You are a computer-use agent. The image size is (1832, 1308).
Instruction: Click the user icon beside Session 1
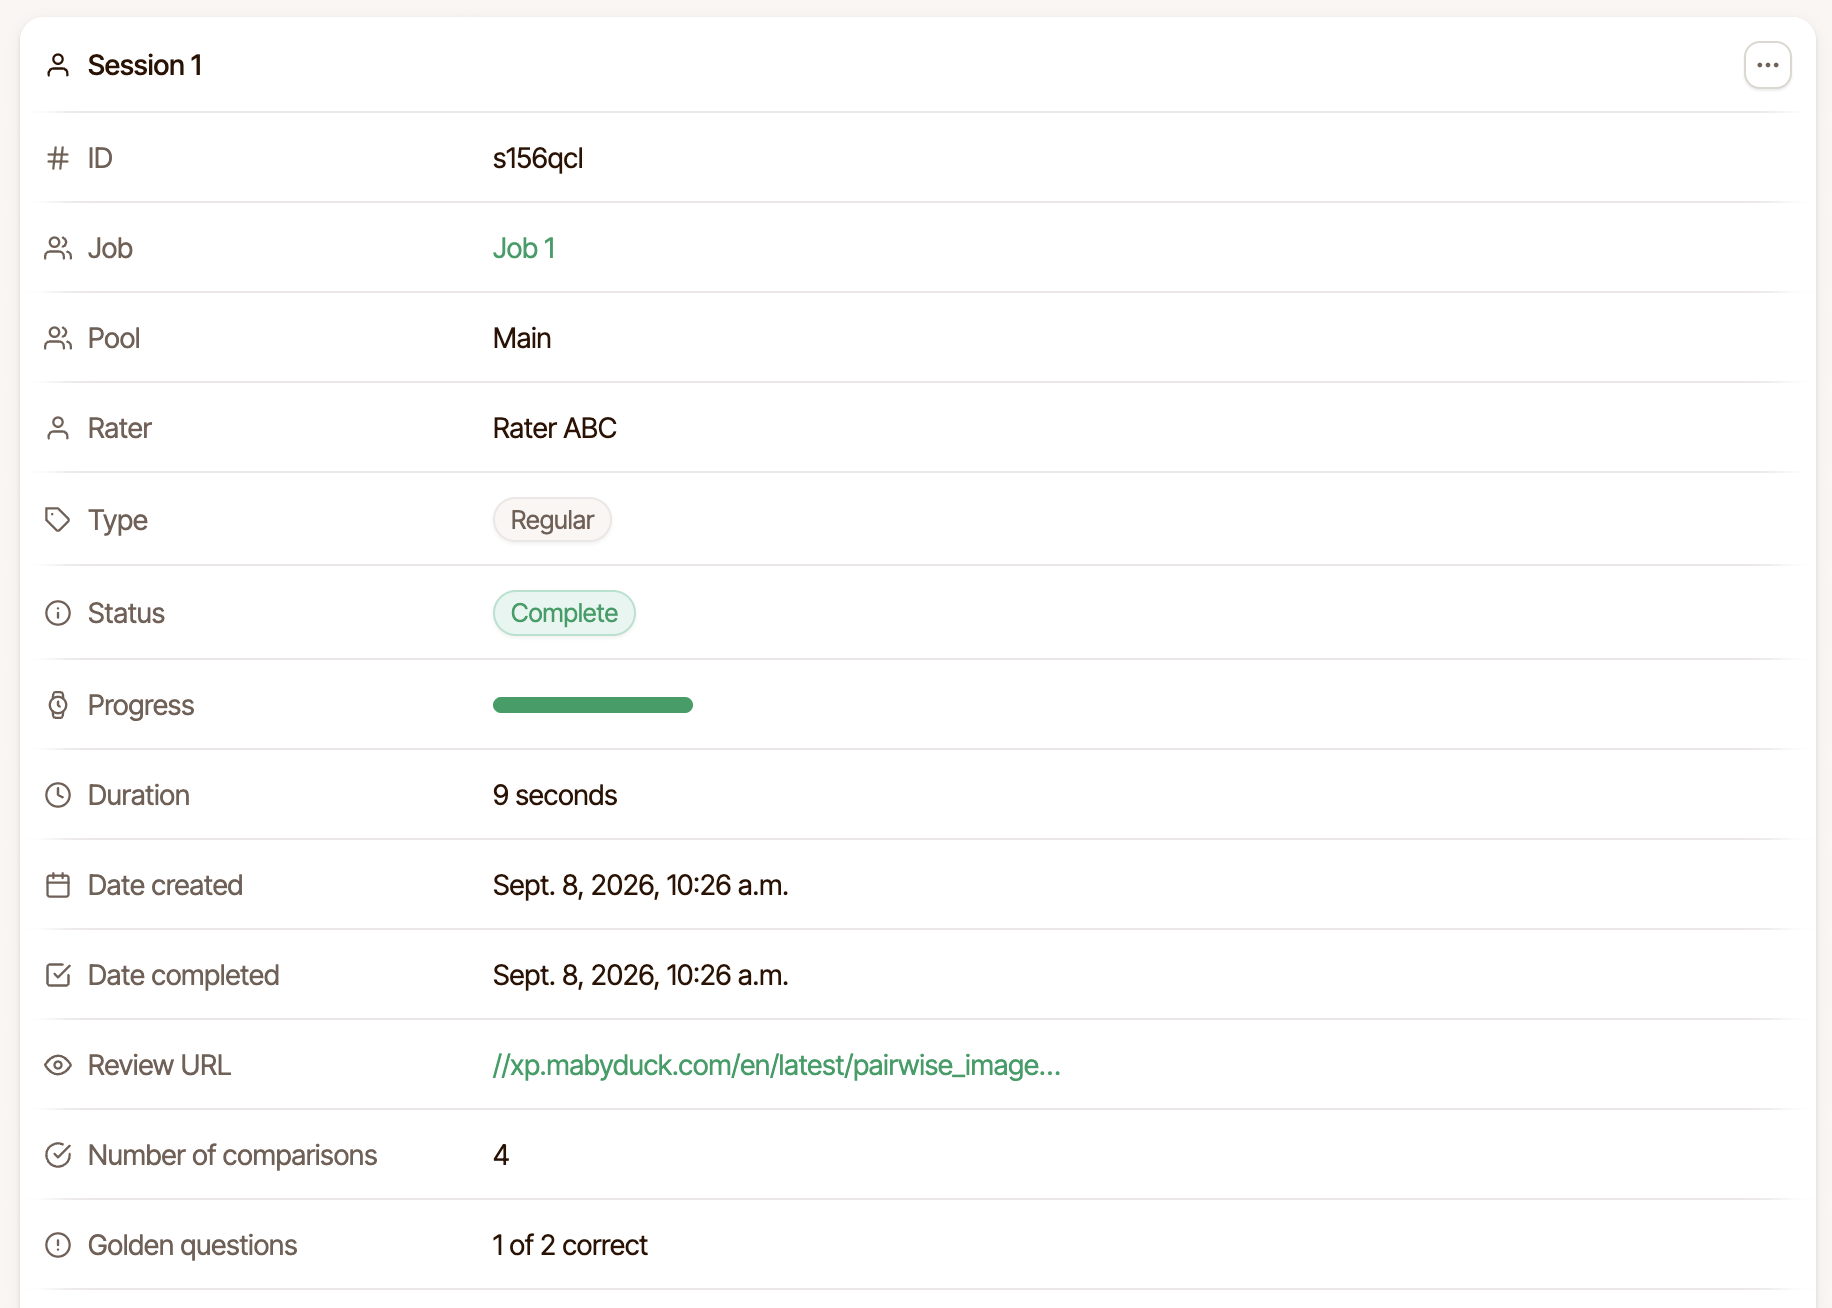[x=58, y=65]
